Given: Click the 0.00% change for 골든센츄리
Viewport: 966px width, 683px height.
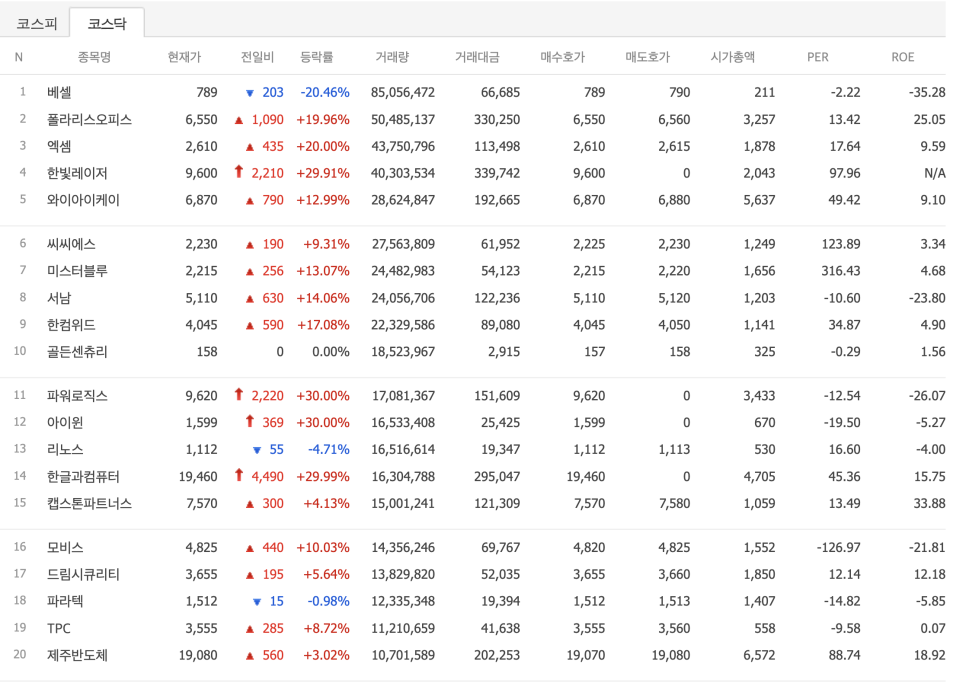Looking at the screenshot, I should 330,352.
